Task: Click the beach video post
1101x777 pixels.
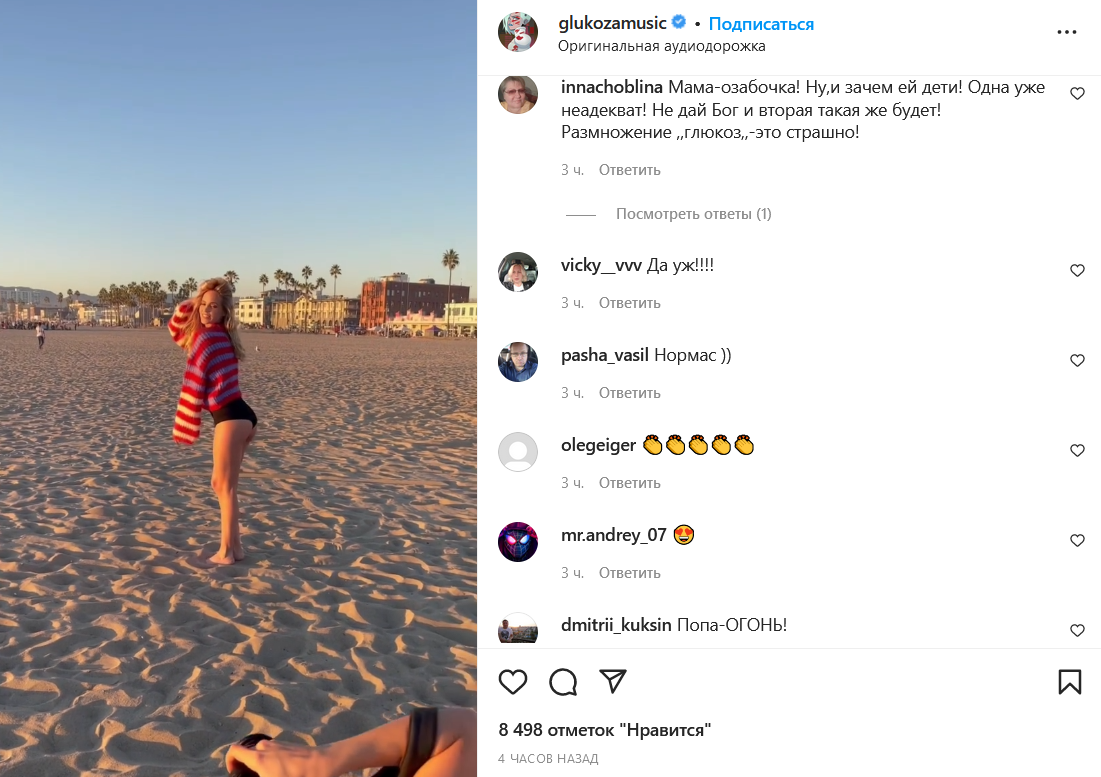Action: (238, 388)
